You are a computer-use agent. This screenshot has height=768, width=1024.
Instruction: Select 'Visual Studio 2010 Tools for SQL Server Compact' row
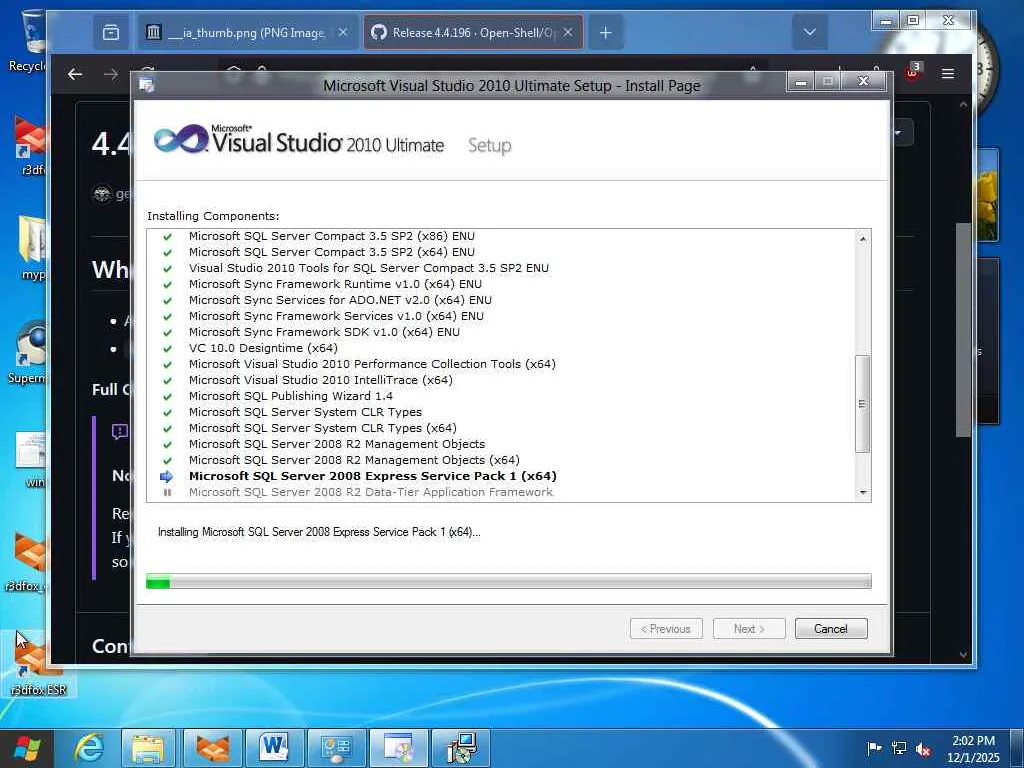pyautogui.click(x=368, y=268)
